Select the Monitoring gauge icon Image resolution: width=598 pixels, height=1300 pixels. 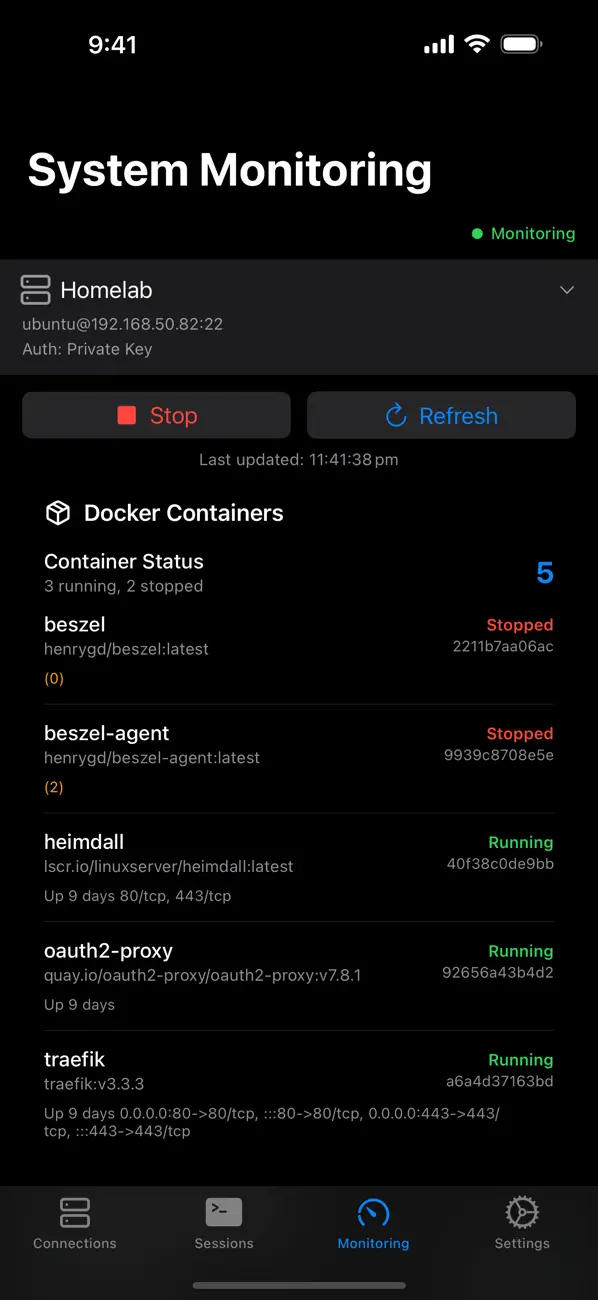point(373,1212)
